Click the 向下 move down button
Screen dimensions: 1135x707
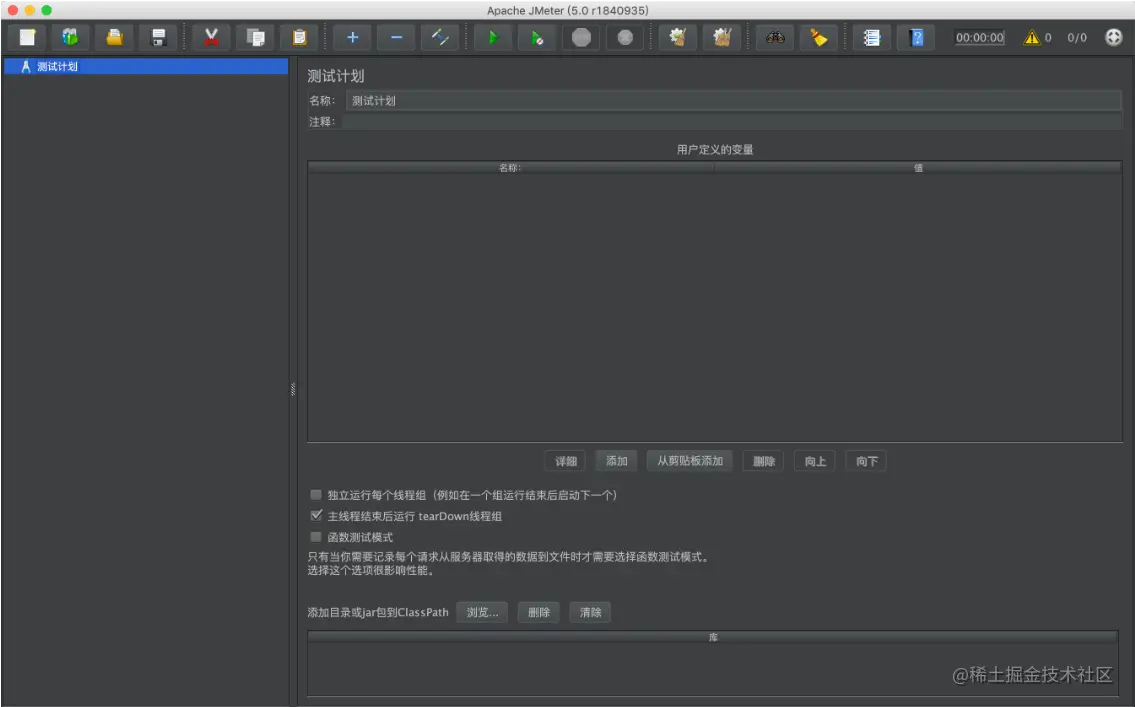click(x=866, y=461)
